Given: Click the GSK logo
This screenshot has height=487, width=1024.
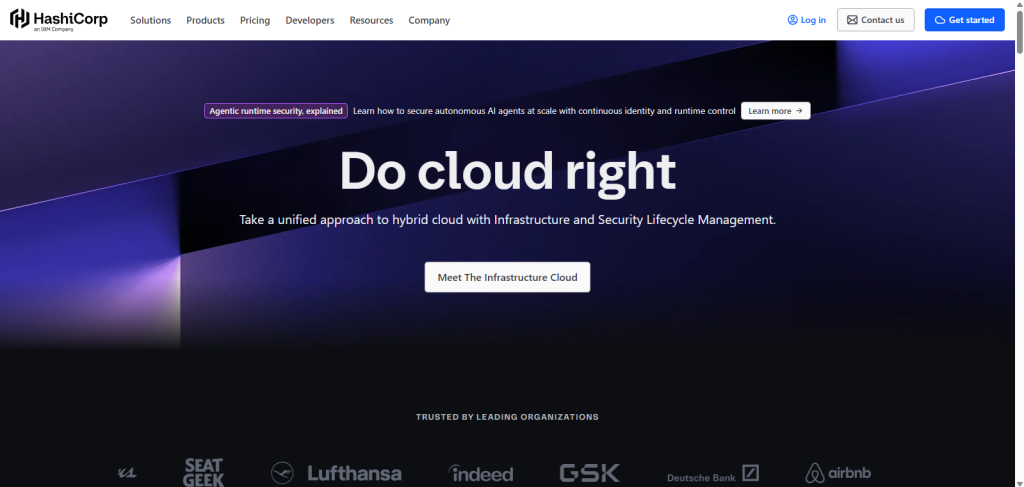Looking at the screenshot, I should coord(590,473).
